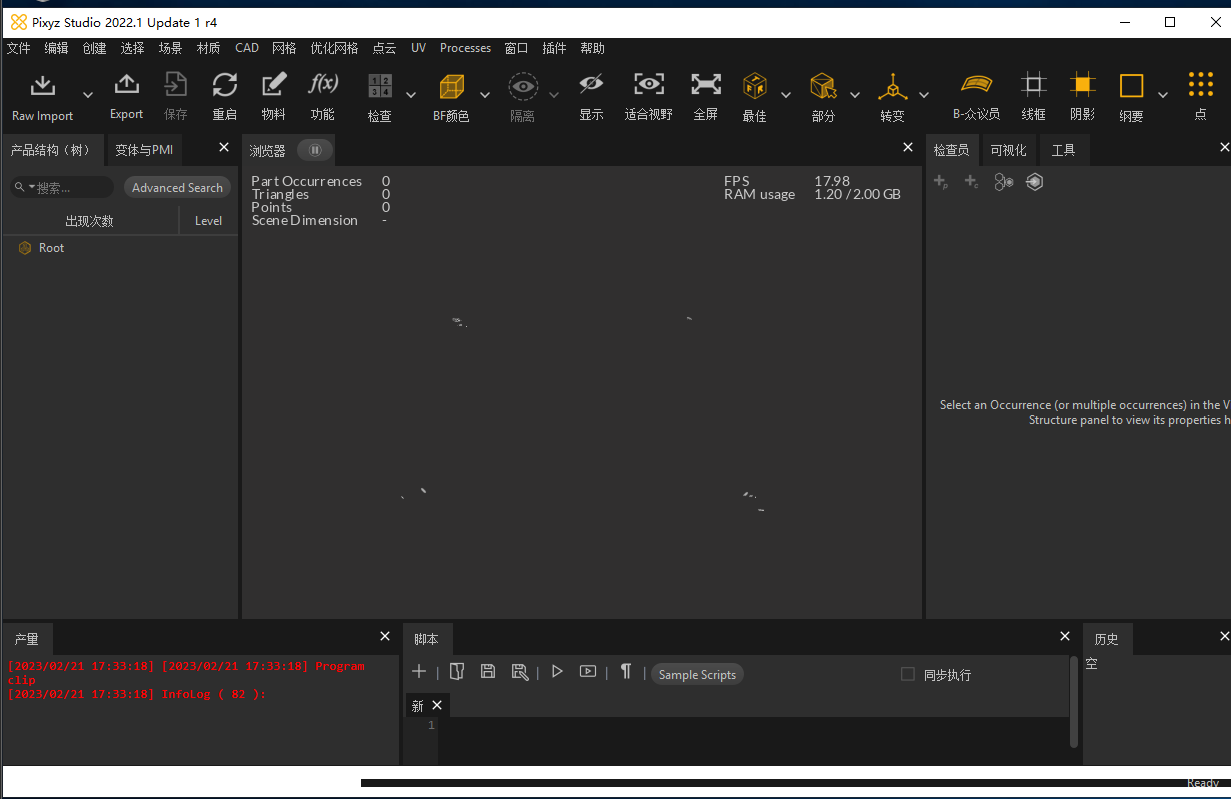Open the CAD menu
Screen dimensions: 1231x799
247,48
